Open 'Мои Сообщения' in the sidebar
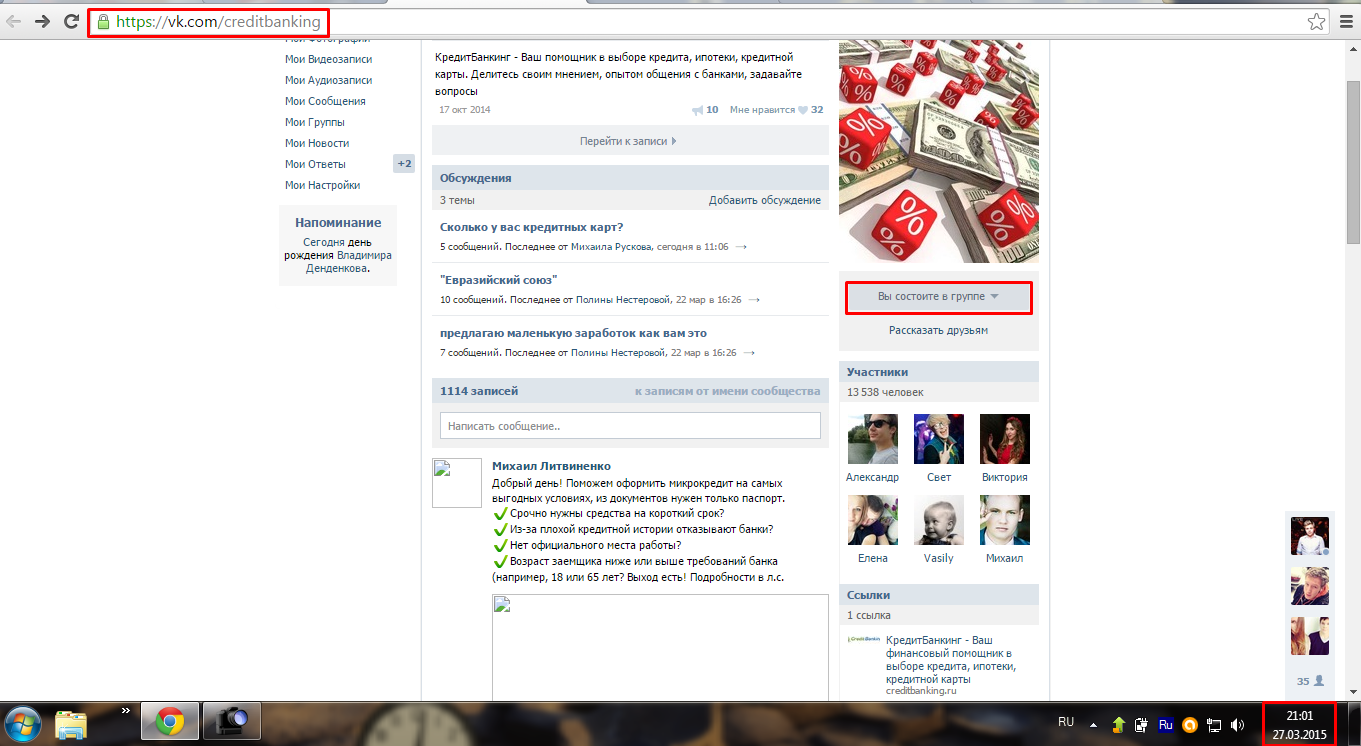This screenshot has width=1361, height=746. (x=325, y=101)
